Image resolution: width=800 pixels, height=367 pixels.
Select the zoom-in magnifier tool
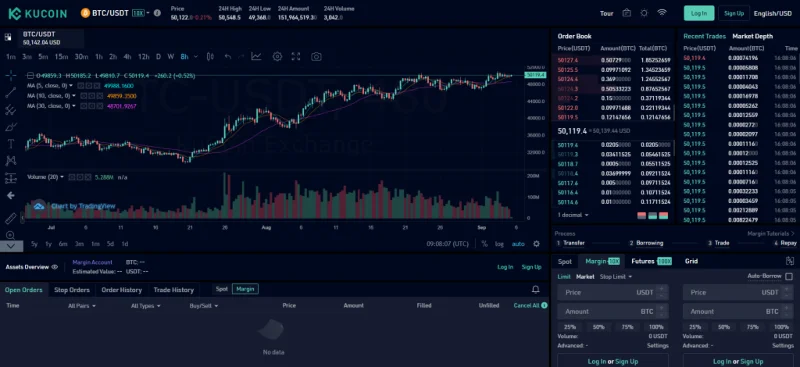(10, 235)
